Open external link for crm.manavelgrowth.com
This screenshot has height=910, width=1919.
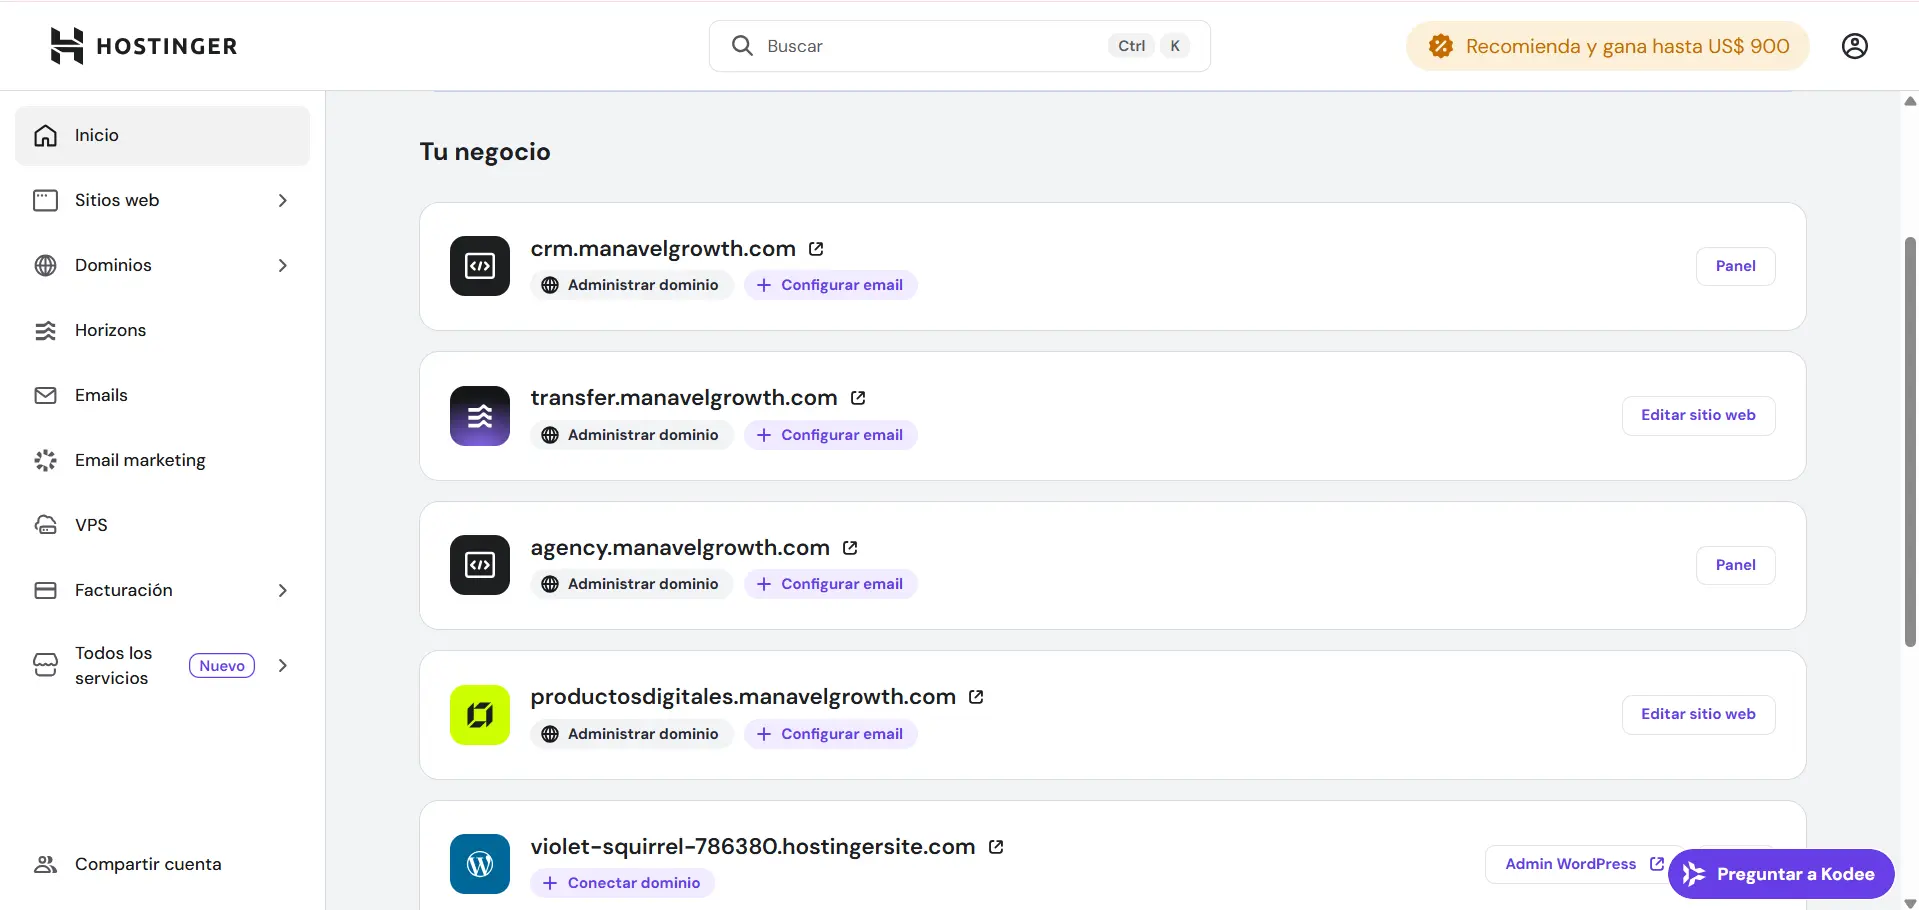point(816,249)
